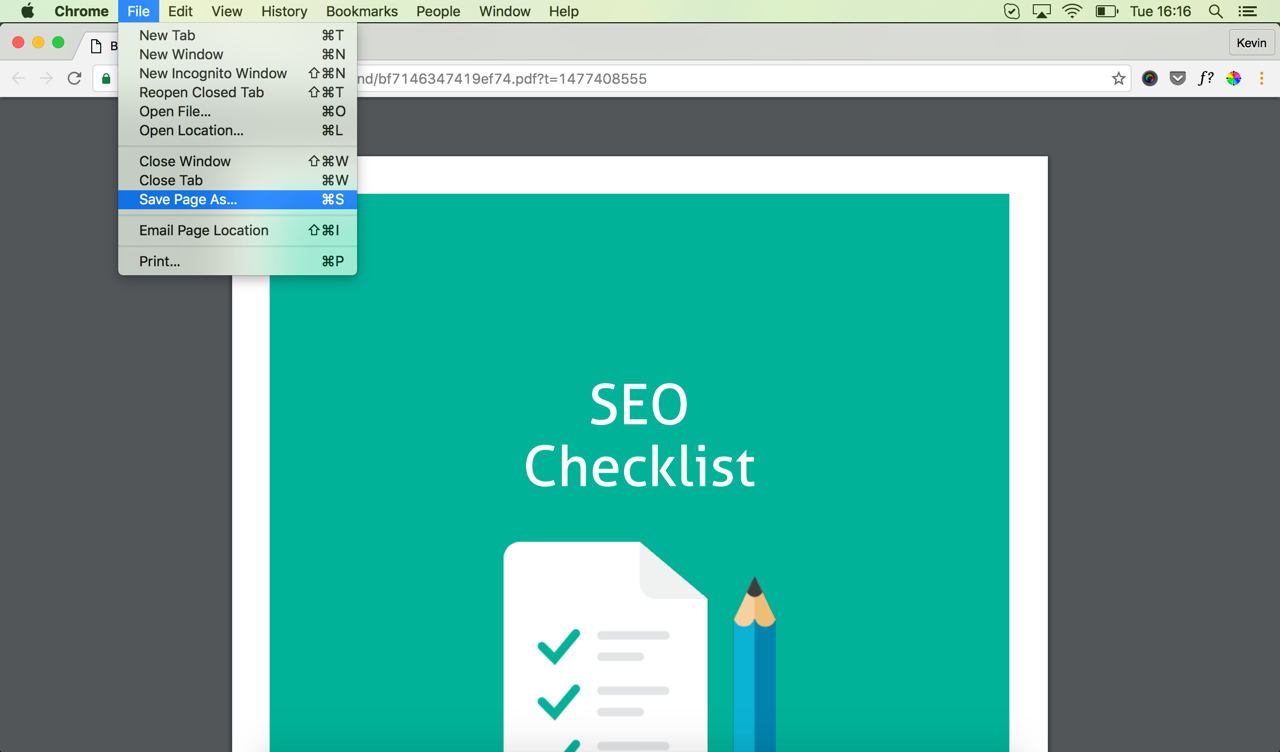Image resolution: width=1280 pixels, height=752 pixels.
Task: Click the Pocket extension icon
Action: (x=1178, y=78)
